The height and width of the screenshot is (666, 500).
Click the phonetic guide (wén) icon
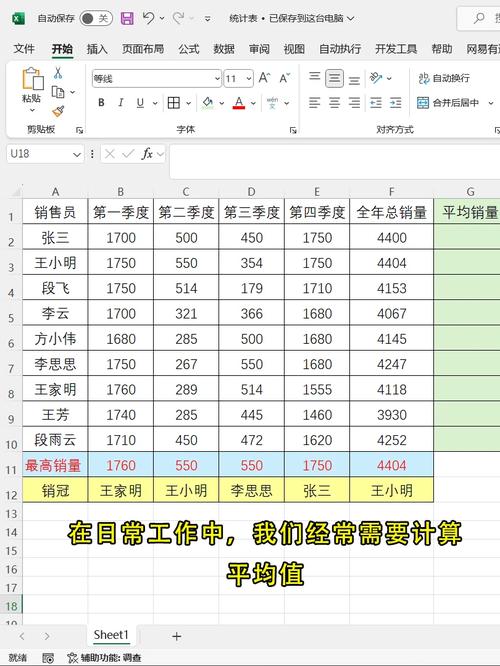[x=272, y=103]
